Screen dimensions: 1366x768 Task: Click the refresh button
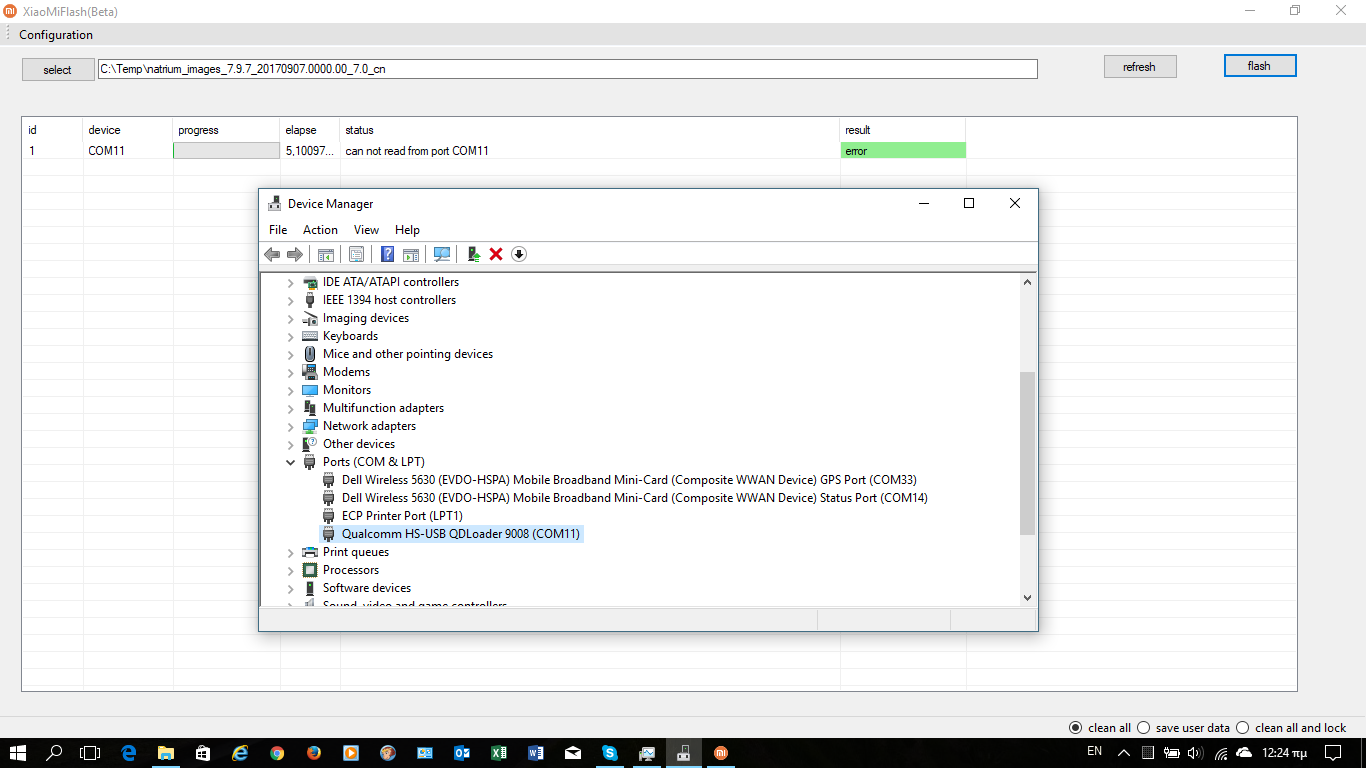1139,67
